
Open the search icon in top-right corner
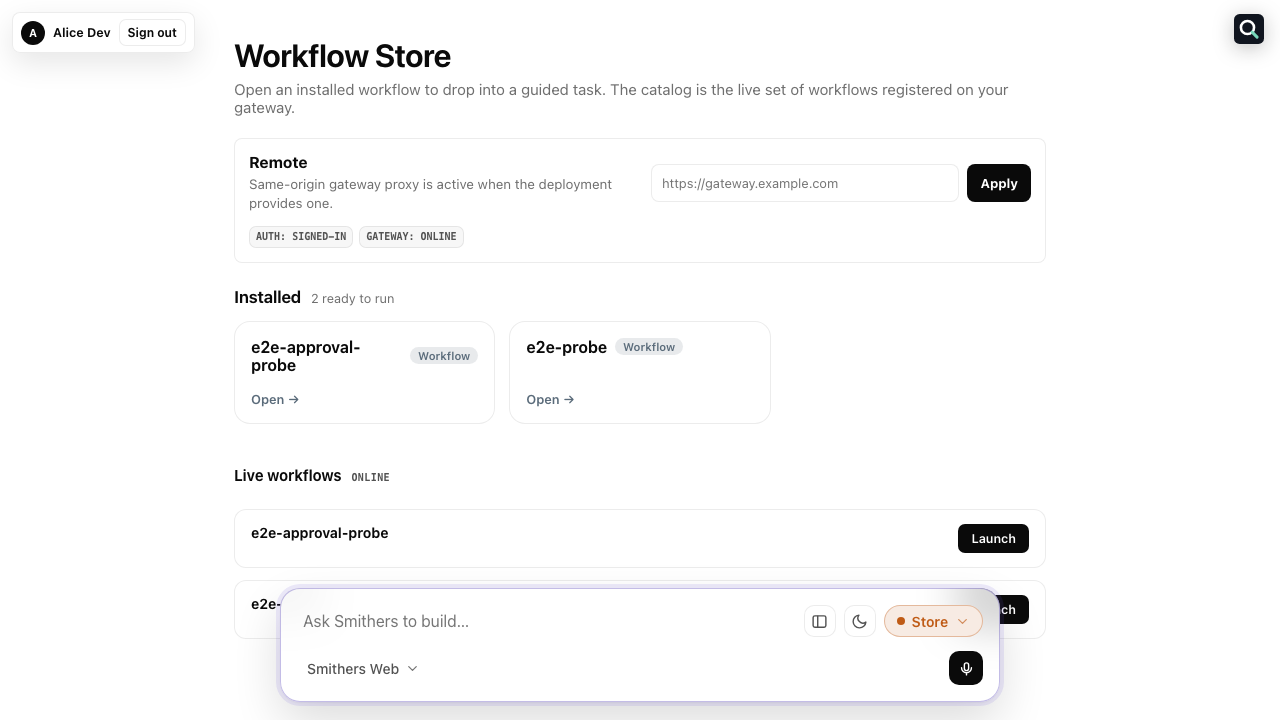pos(1249,29)
